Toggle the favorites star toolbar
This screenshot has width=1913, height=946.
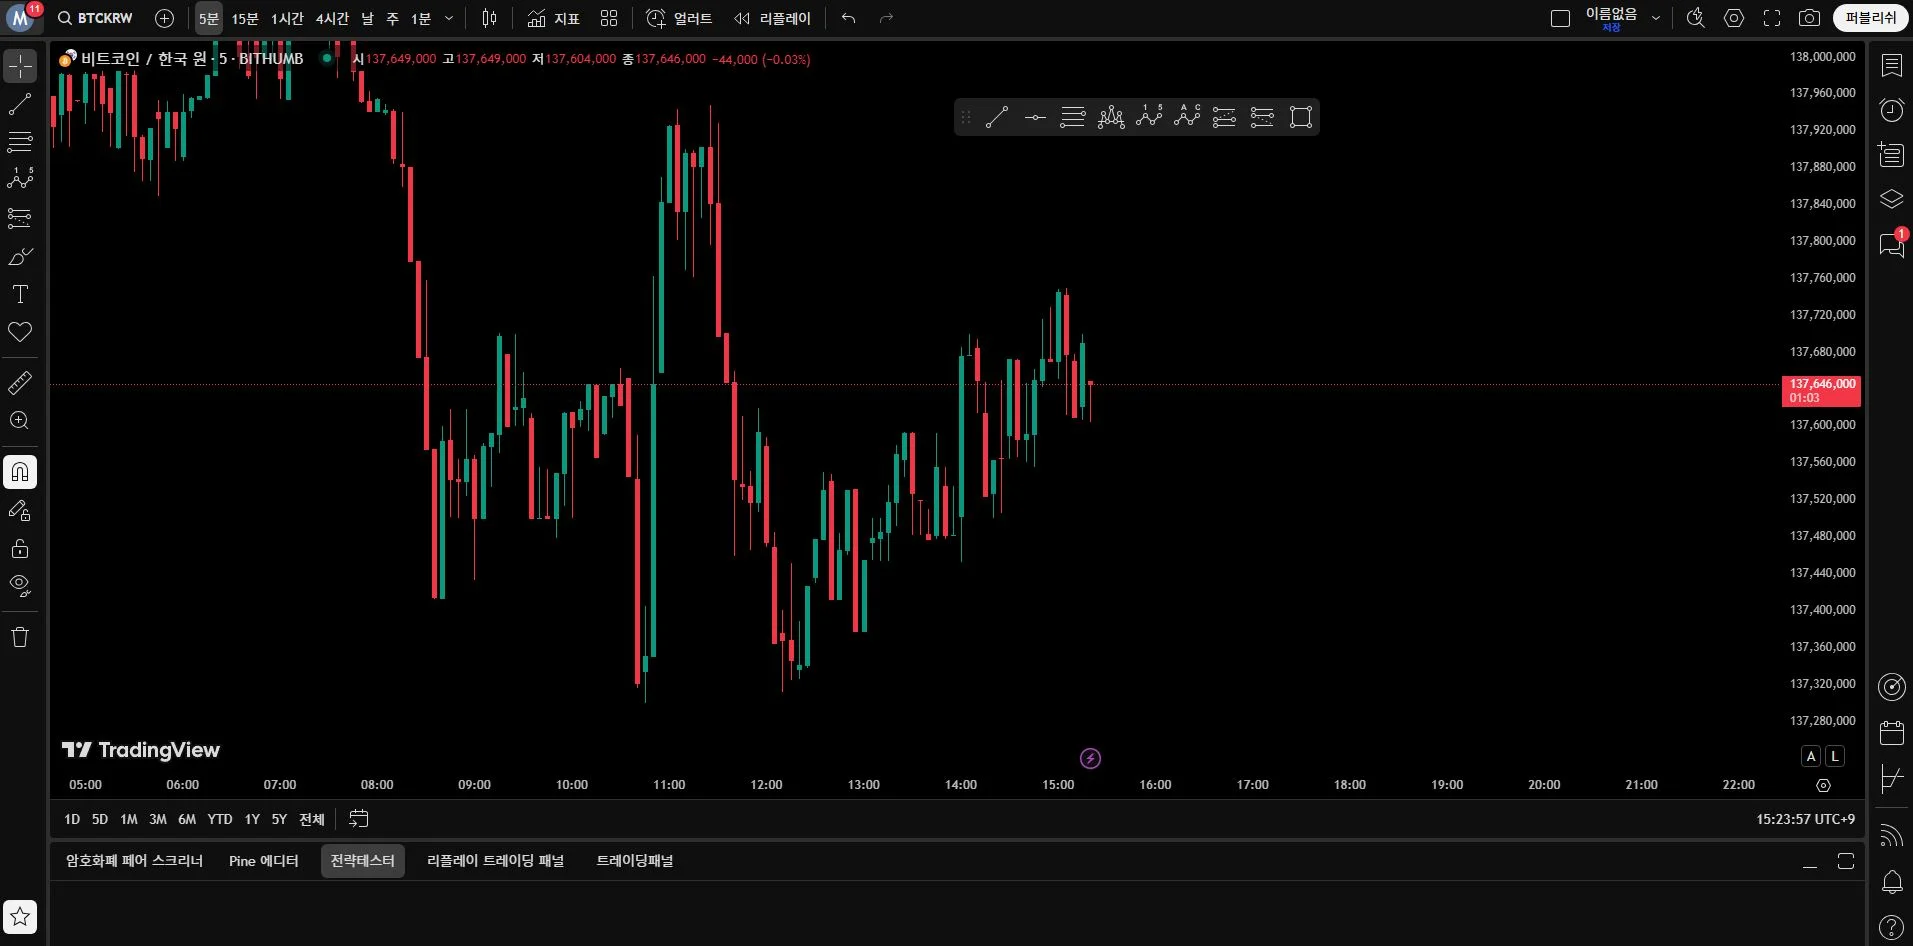coord(20,917)
